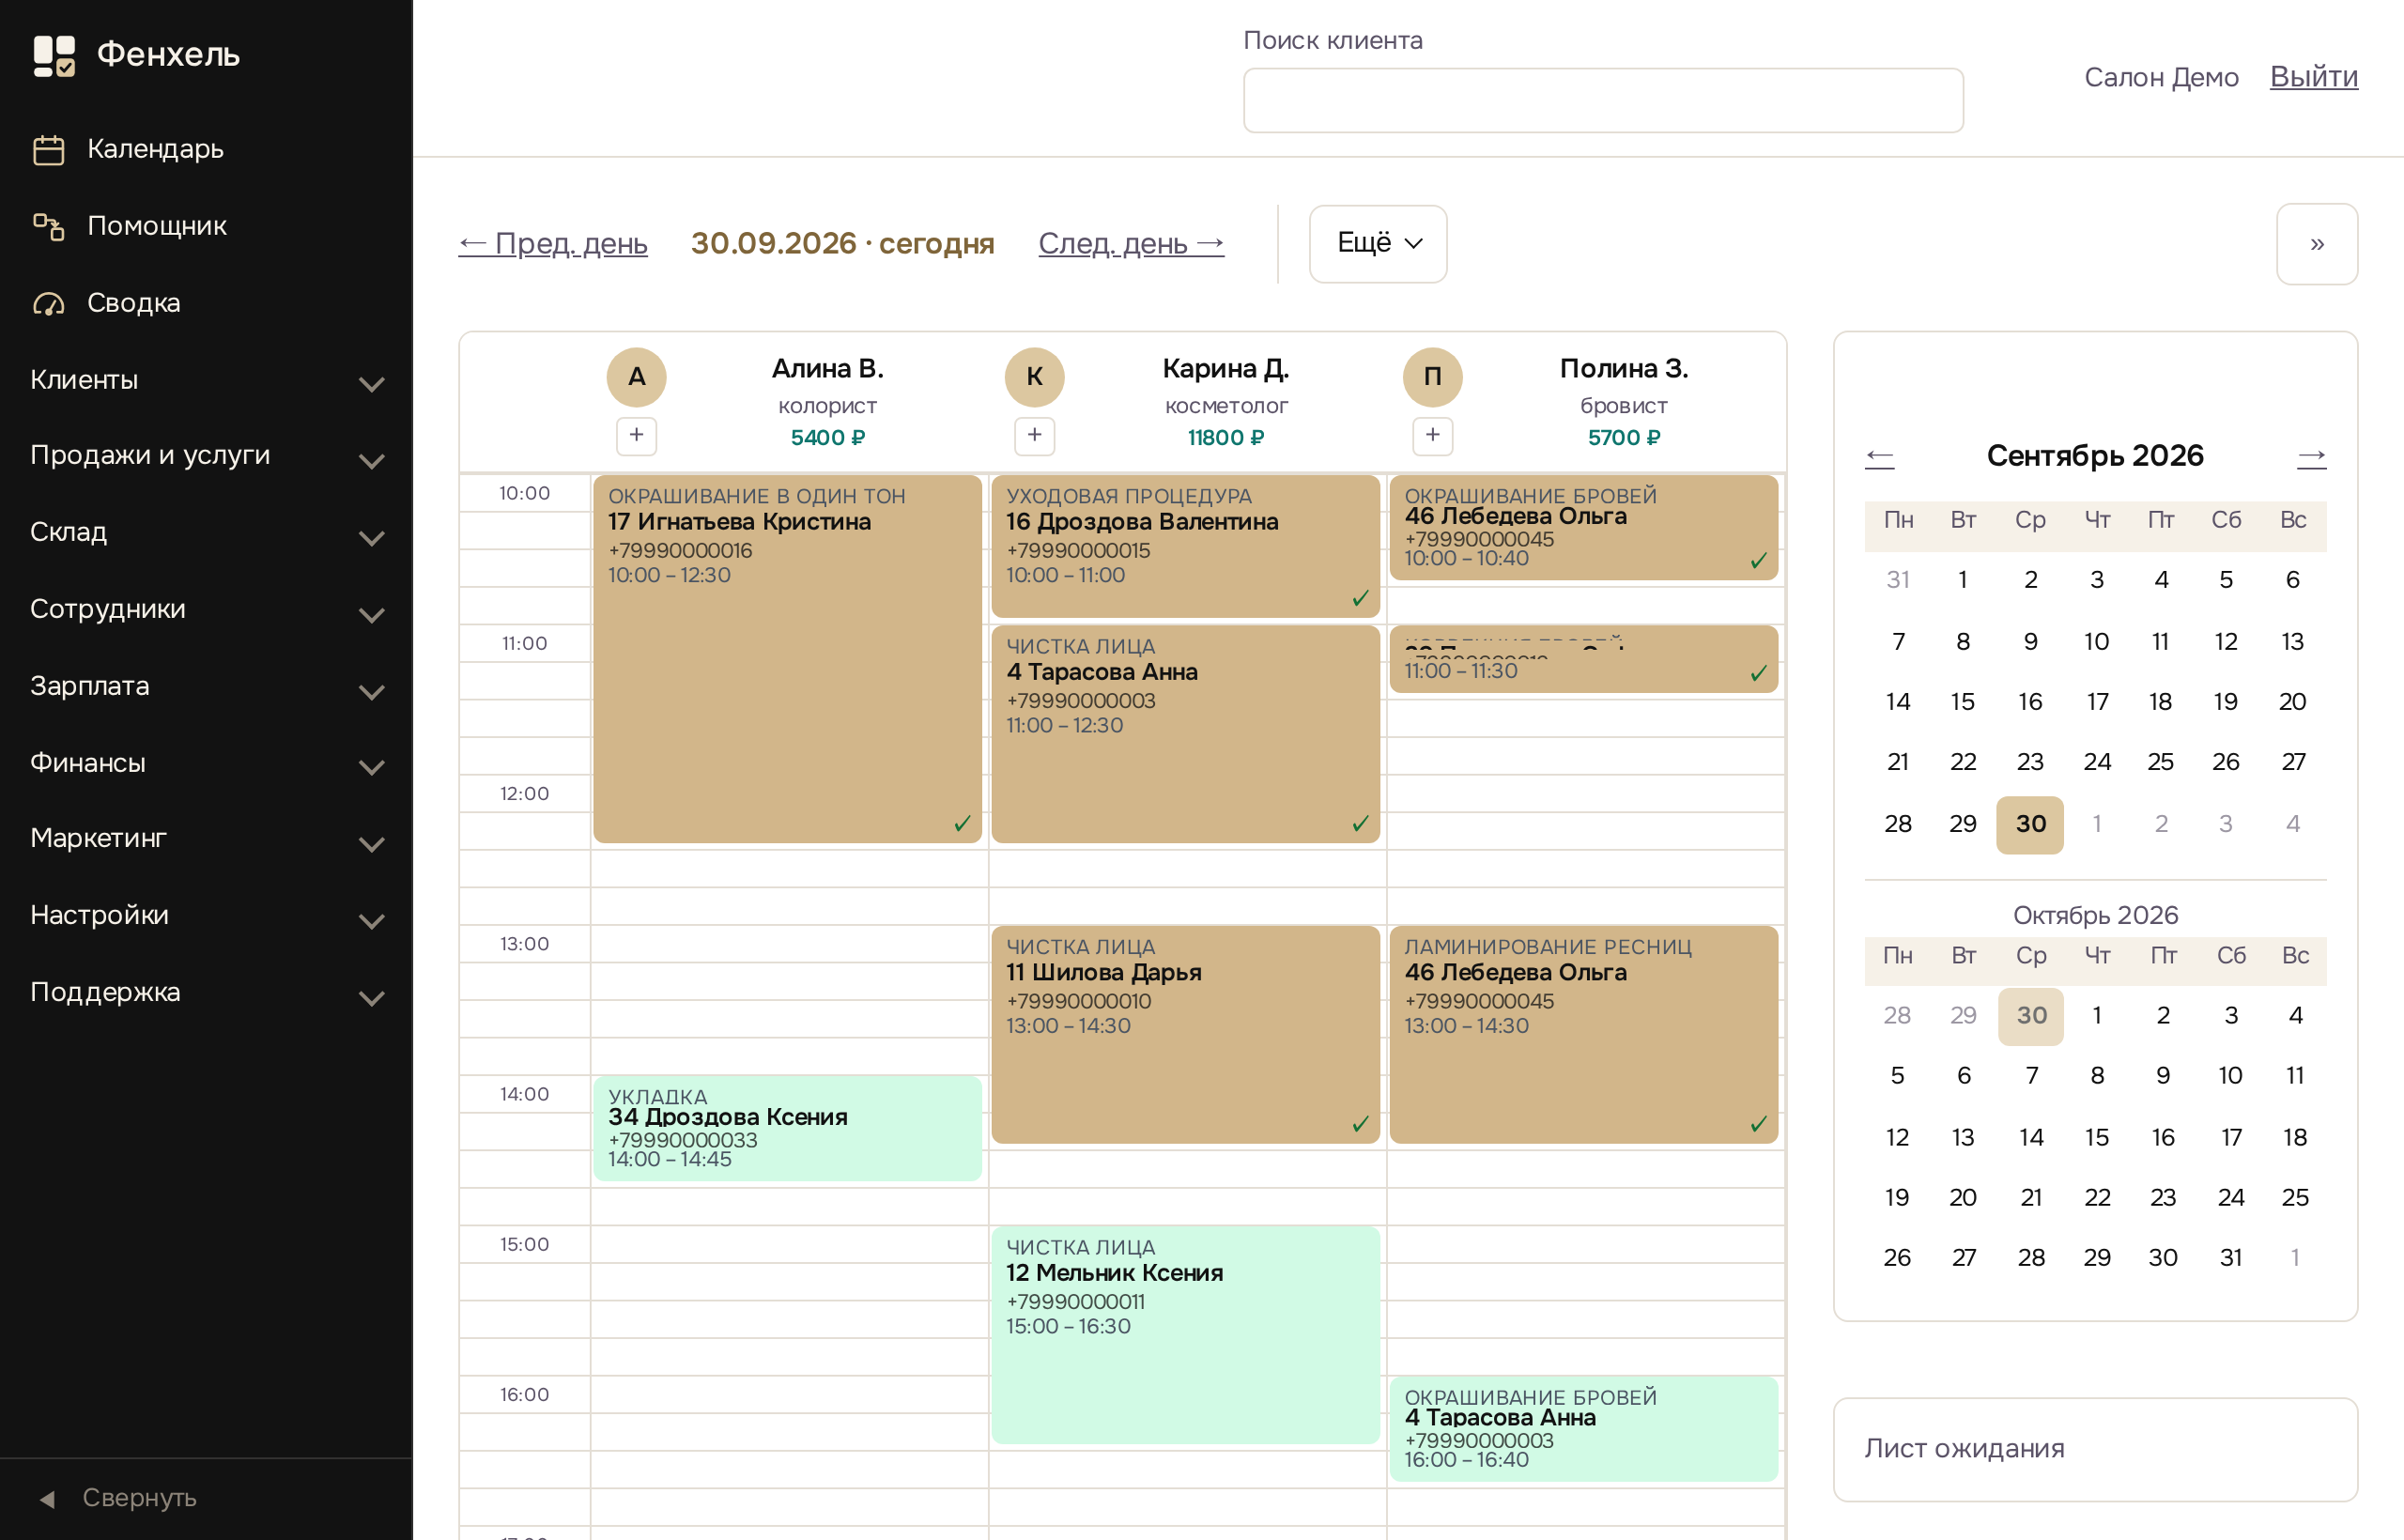
Task: Collapse right panel with double chevron button
Action: click(x=2316, y=244)
